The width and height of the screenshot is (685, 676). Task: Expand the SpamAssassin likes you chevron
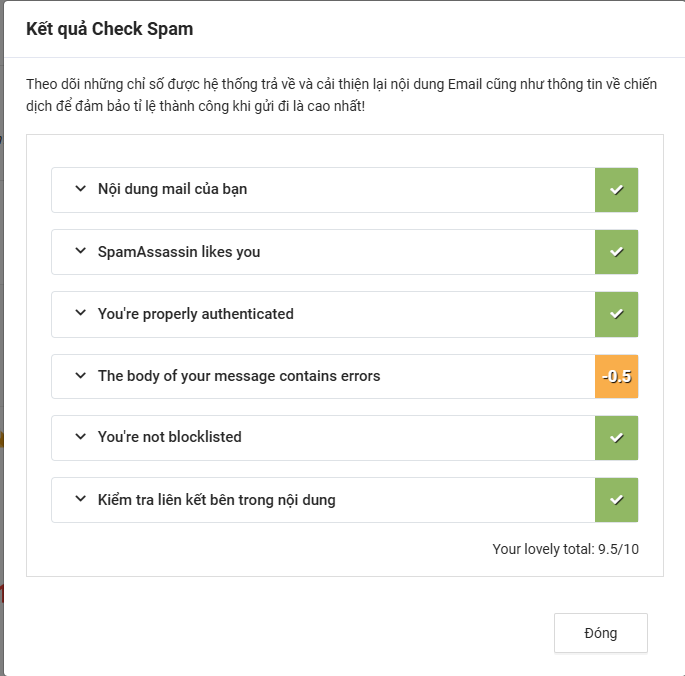tap(80, 252)
